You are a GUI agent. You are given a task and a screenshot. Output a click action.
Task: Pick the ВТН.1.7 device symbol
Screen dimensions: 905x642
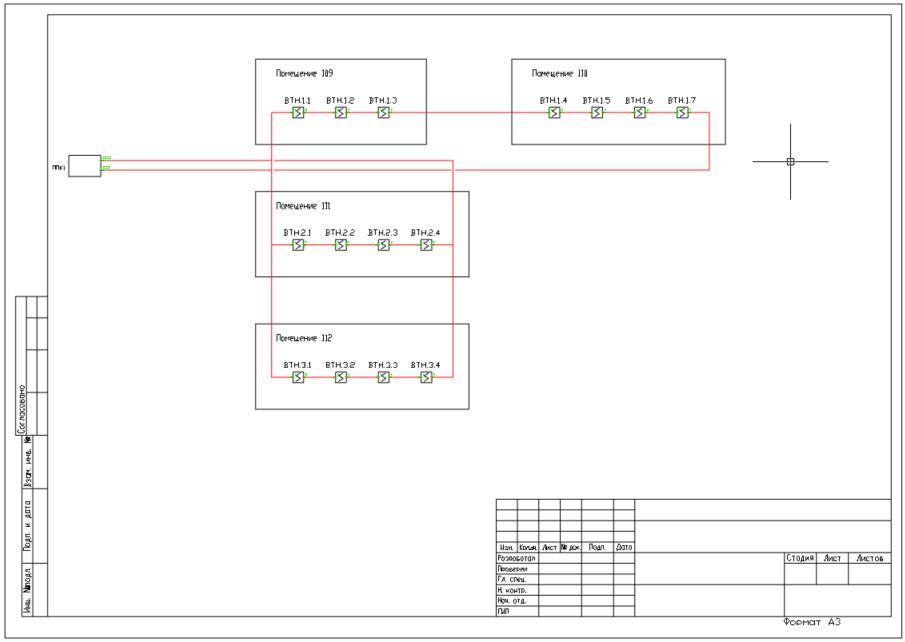(682, 113)
